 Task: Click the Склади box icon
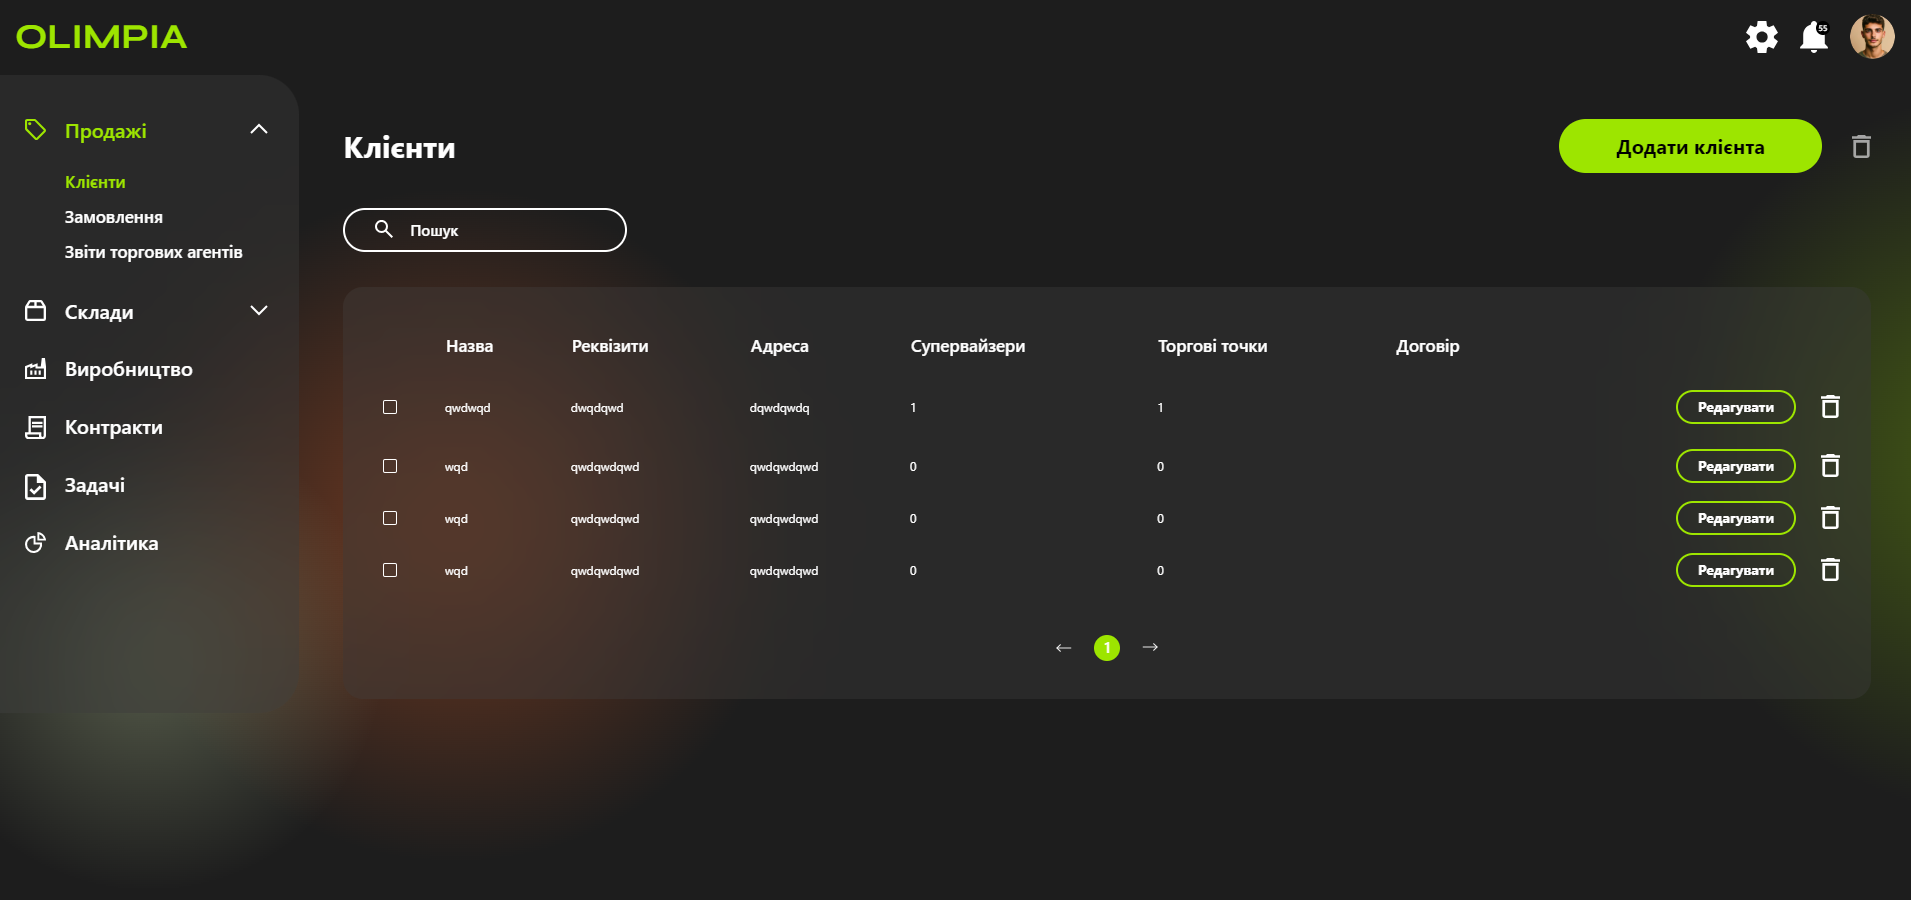35,311
